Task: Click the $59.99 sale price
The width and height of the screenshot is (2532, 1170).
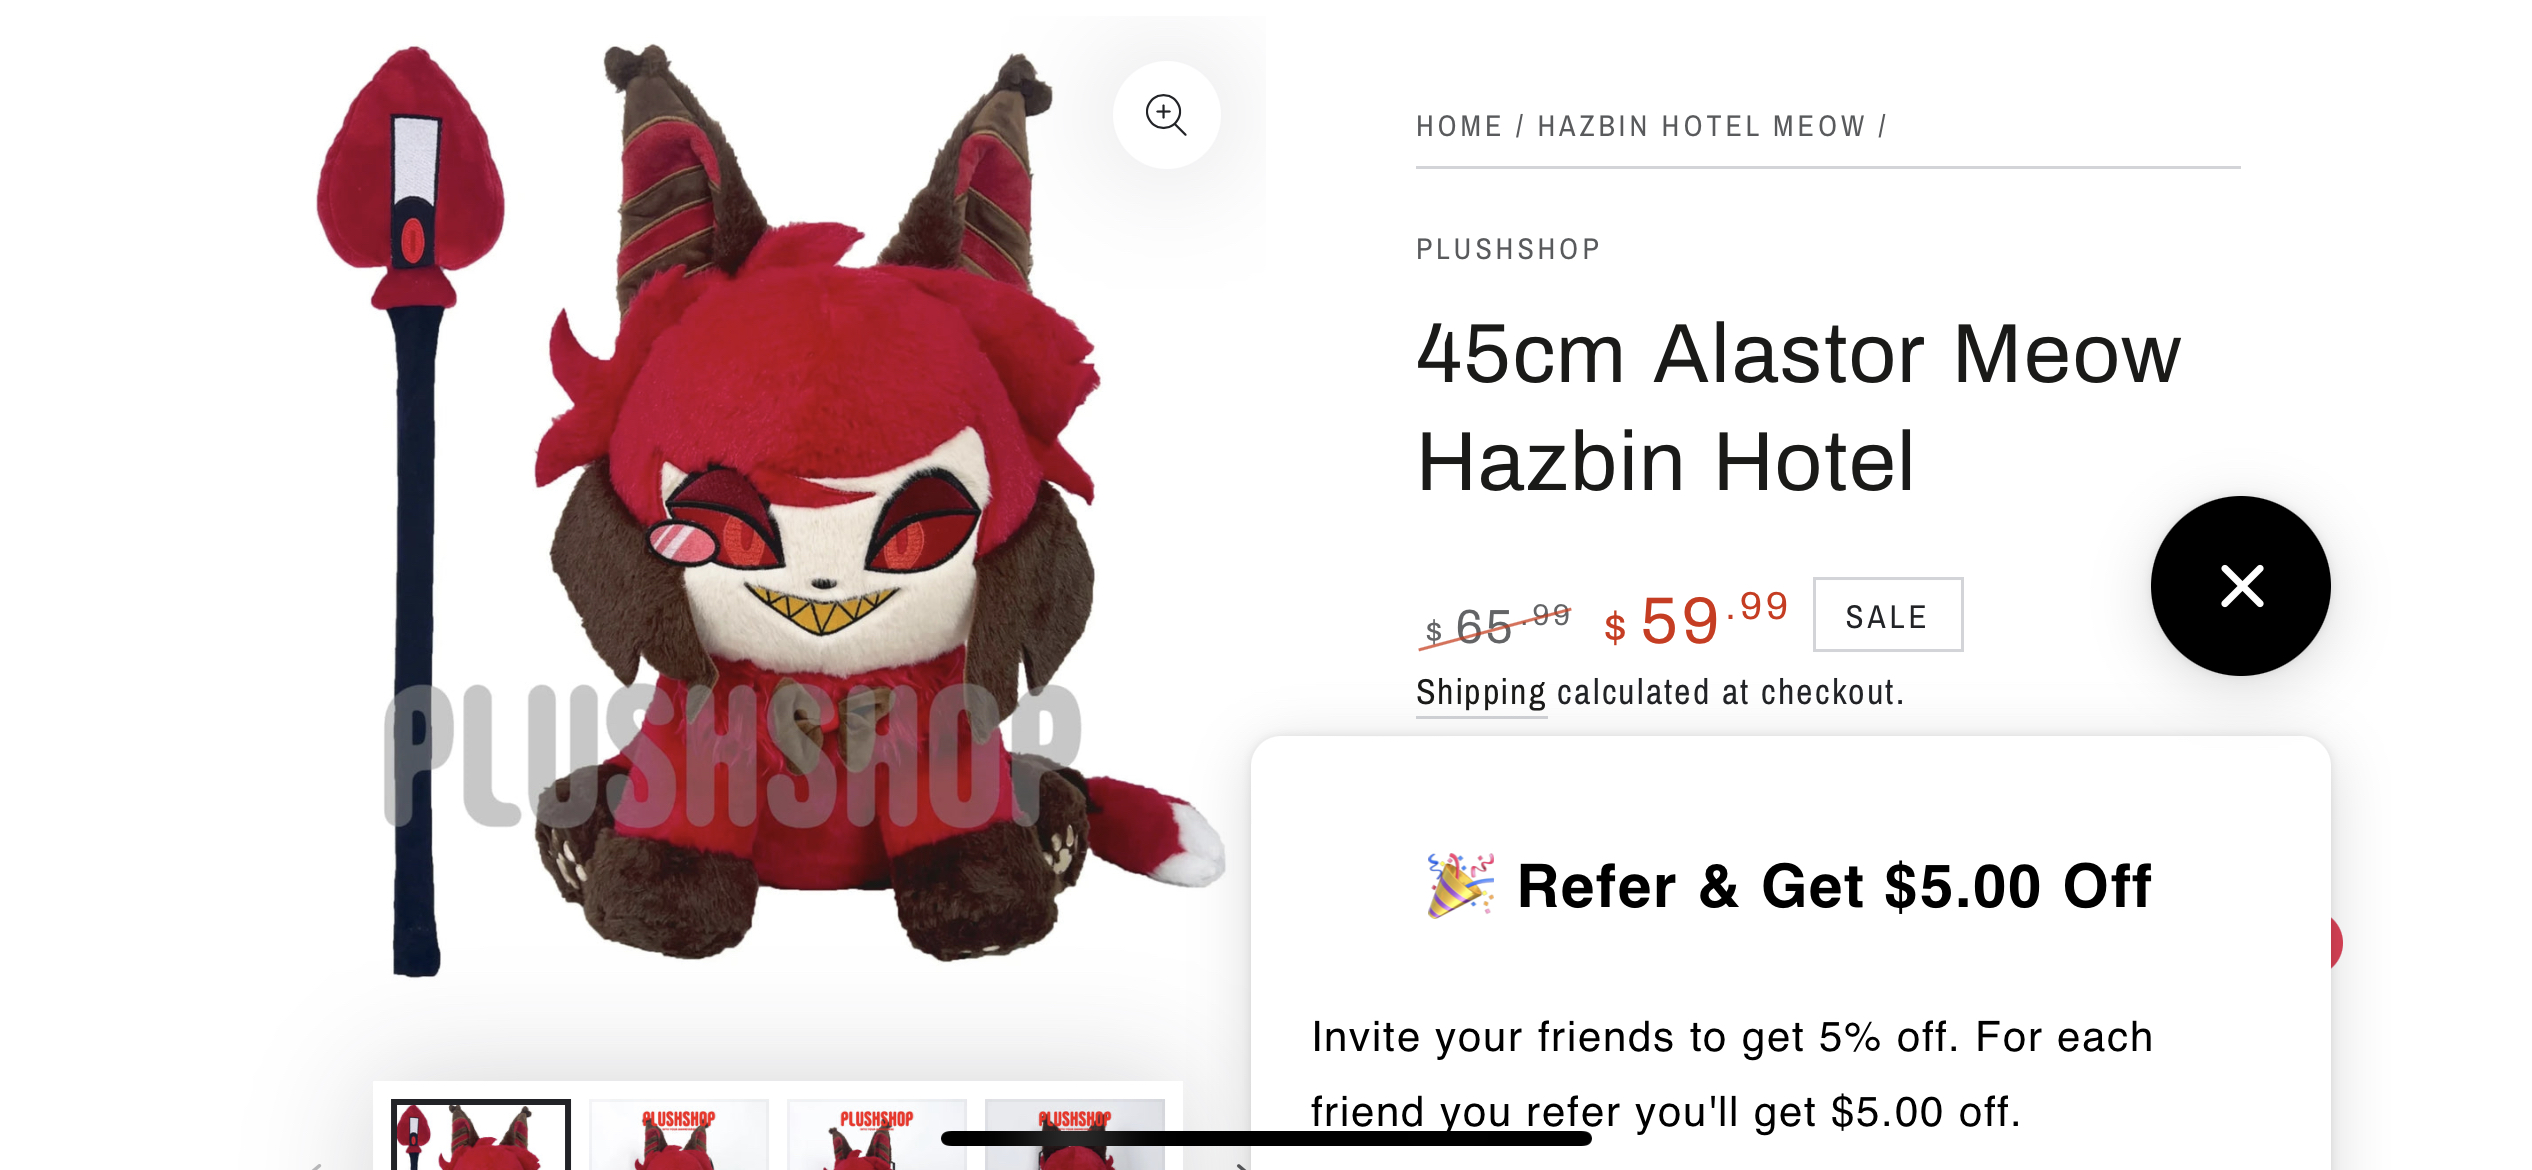Action: (1696, 618)
